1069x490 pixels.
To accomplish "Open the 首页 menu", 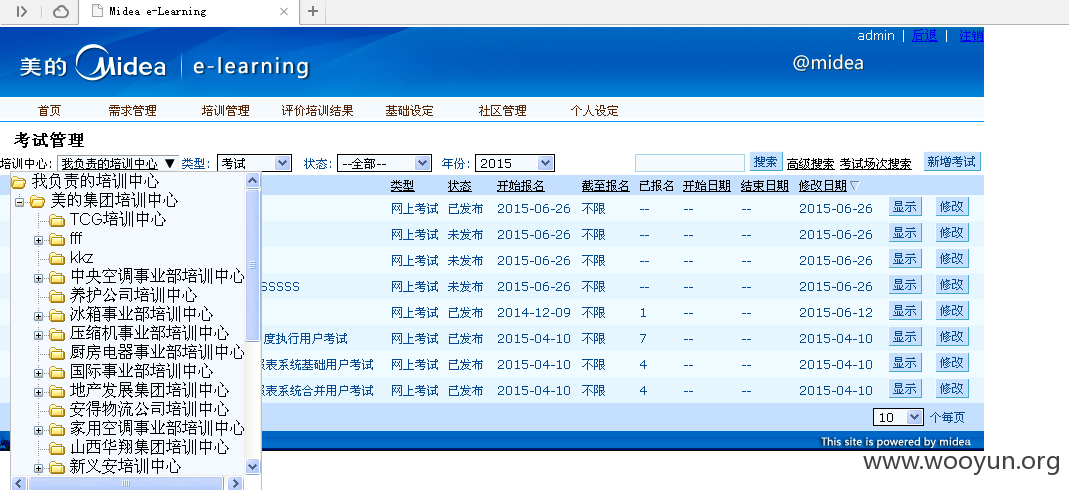I will click(x=49, y=110).
